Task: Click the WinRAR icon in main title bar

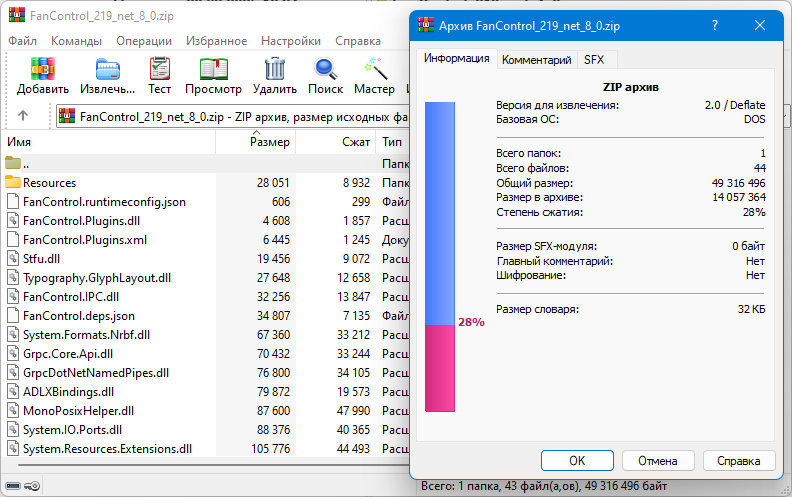Action: (17, 15)
